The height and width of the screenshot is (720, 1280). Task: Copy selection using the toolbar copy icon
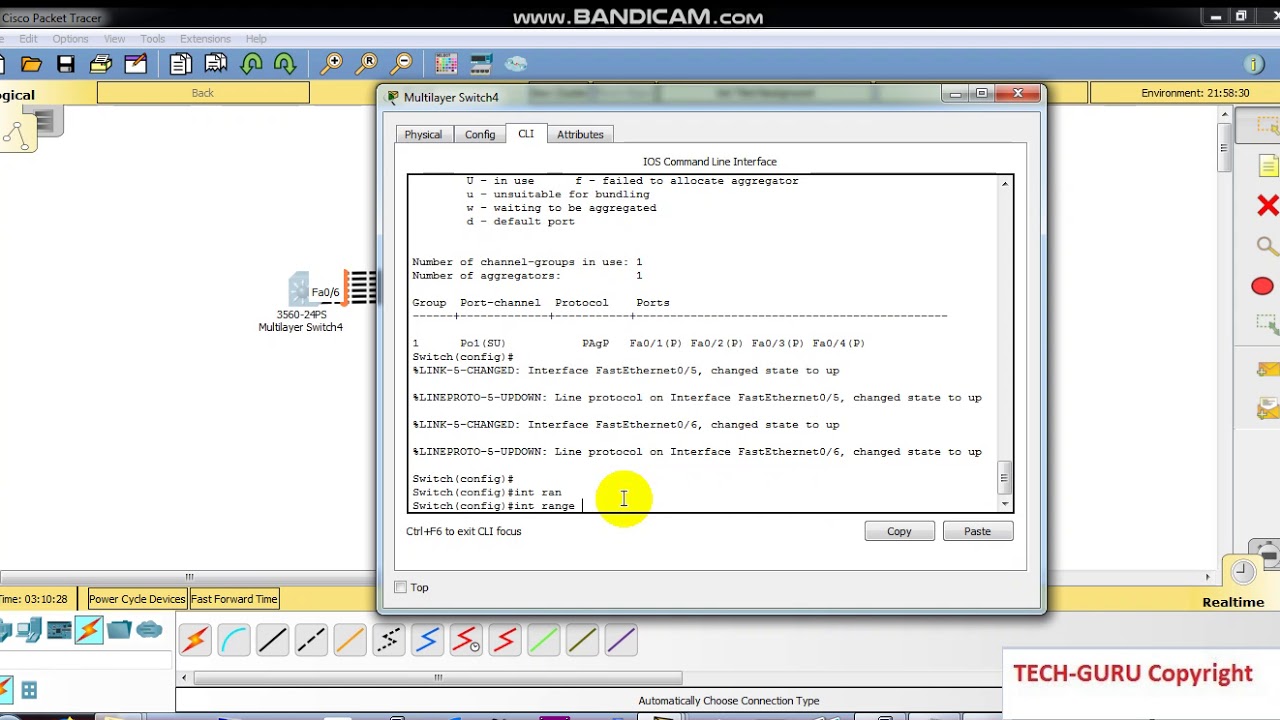click(181, 64)
